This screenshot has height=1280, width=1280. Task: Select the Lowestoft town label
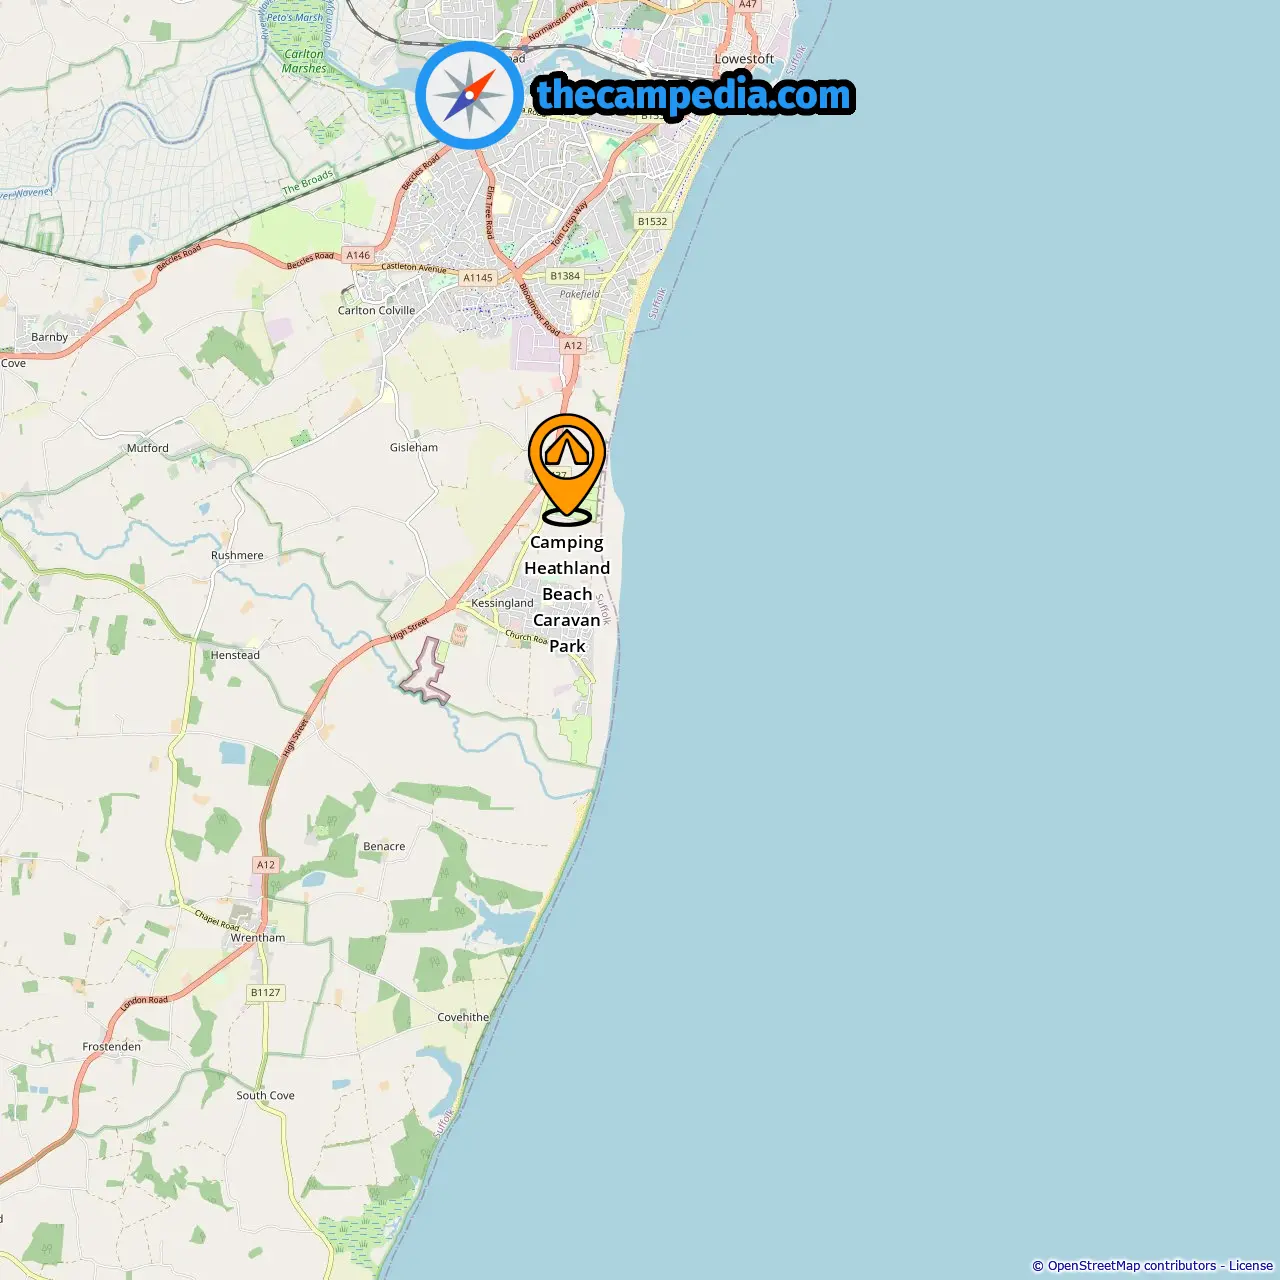[744, 59]
